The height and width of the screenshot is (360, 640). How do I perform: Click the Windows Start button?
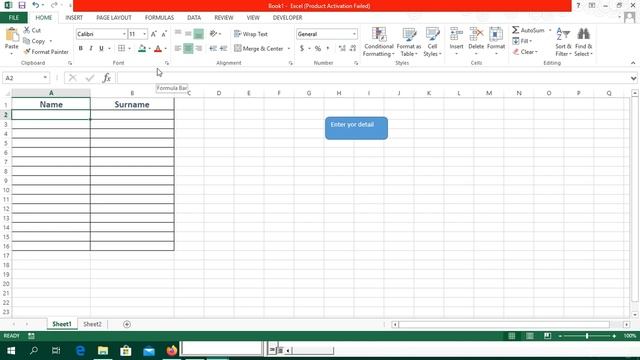(11, 350)
